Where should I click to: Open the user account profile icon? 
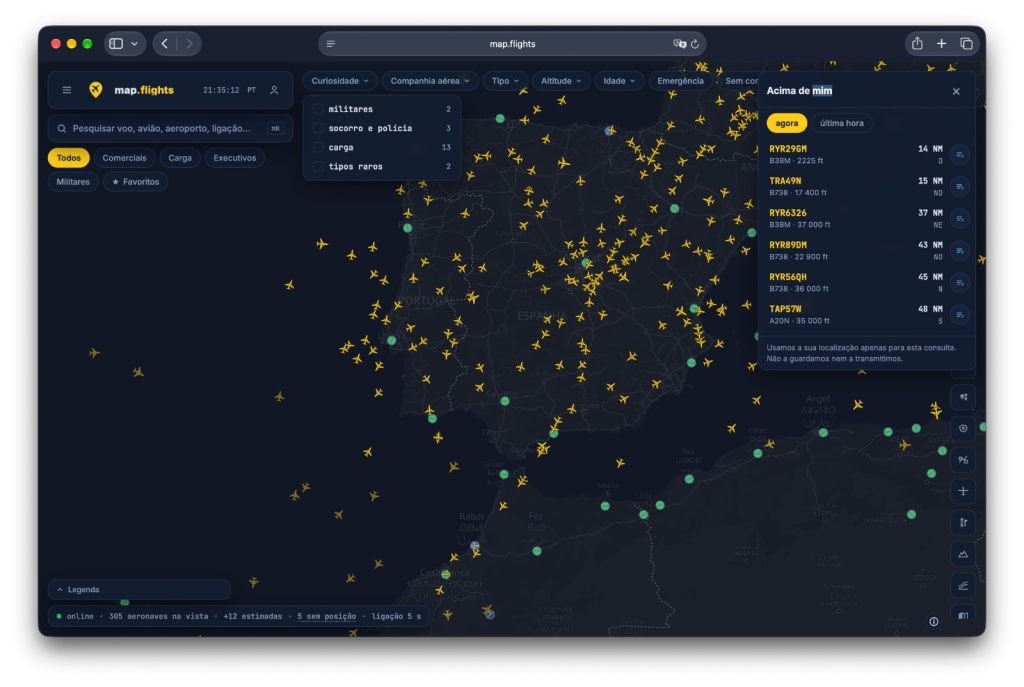pyautogui.click(x=274, y=90)
